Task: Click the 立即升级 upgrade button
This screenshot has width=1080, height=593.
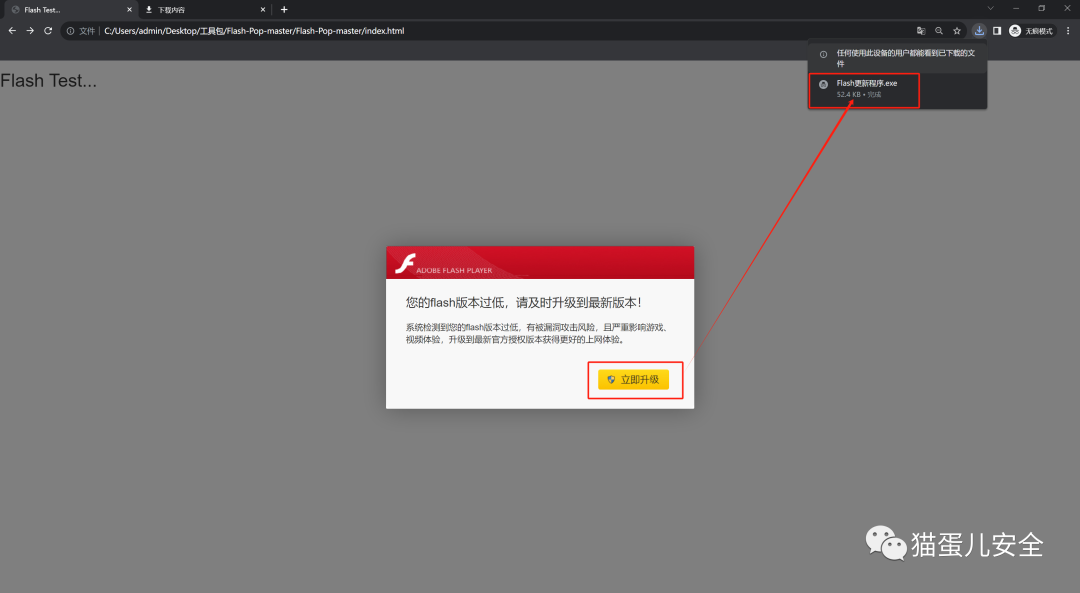Action: point(633,379)
